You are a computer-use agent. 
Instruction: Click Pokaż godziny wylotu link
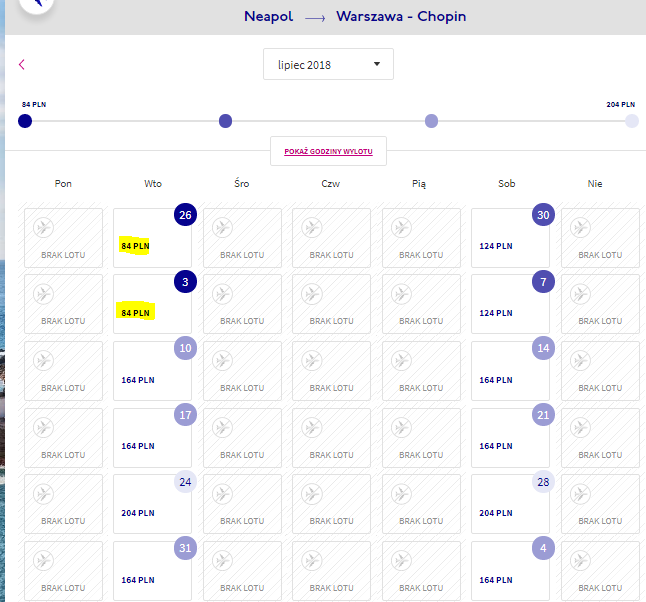pos(328,151)
